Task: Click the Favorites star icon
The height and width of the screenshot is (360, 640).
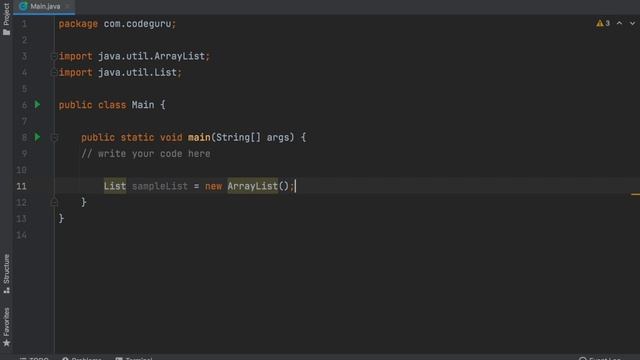Action: coord(6,343)
